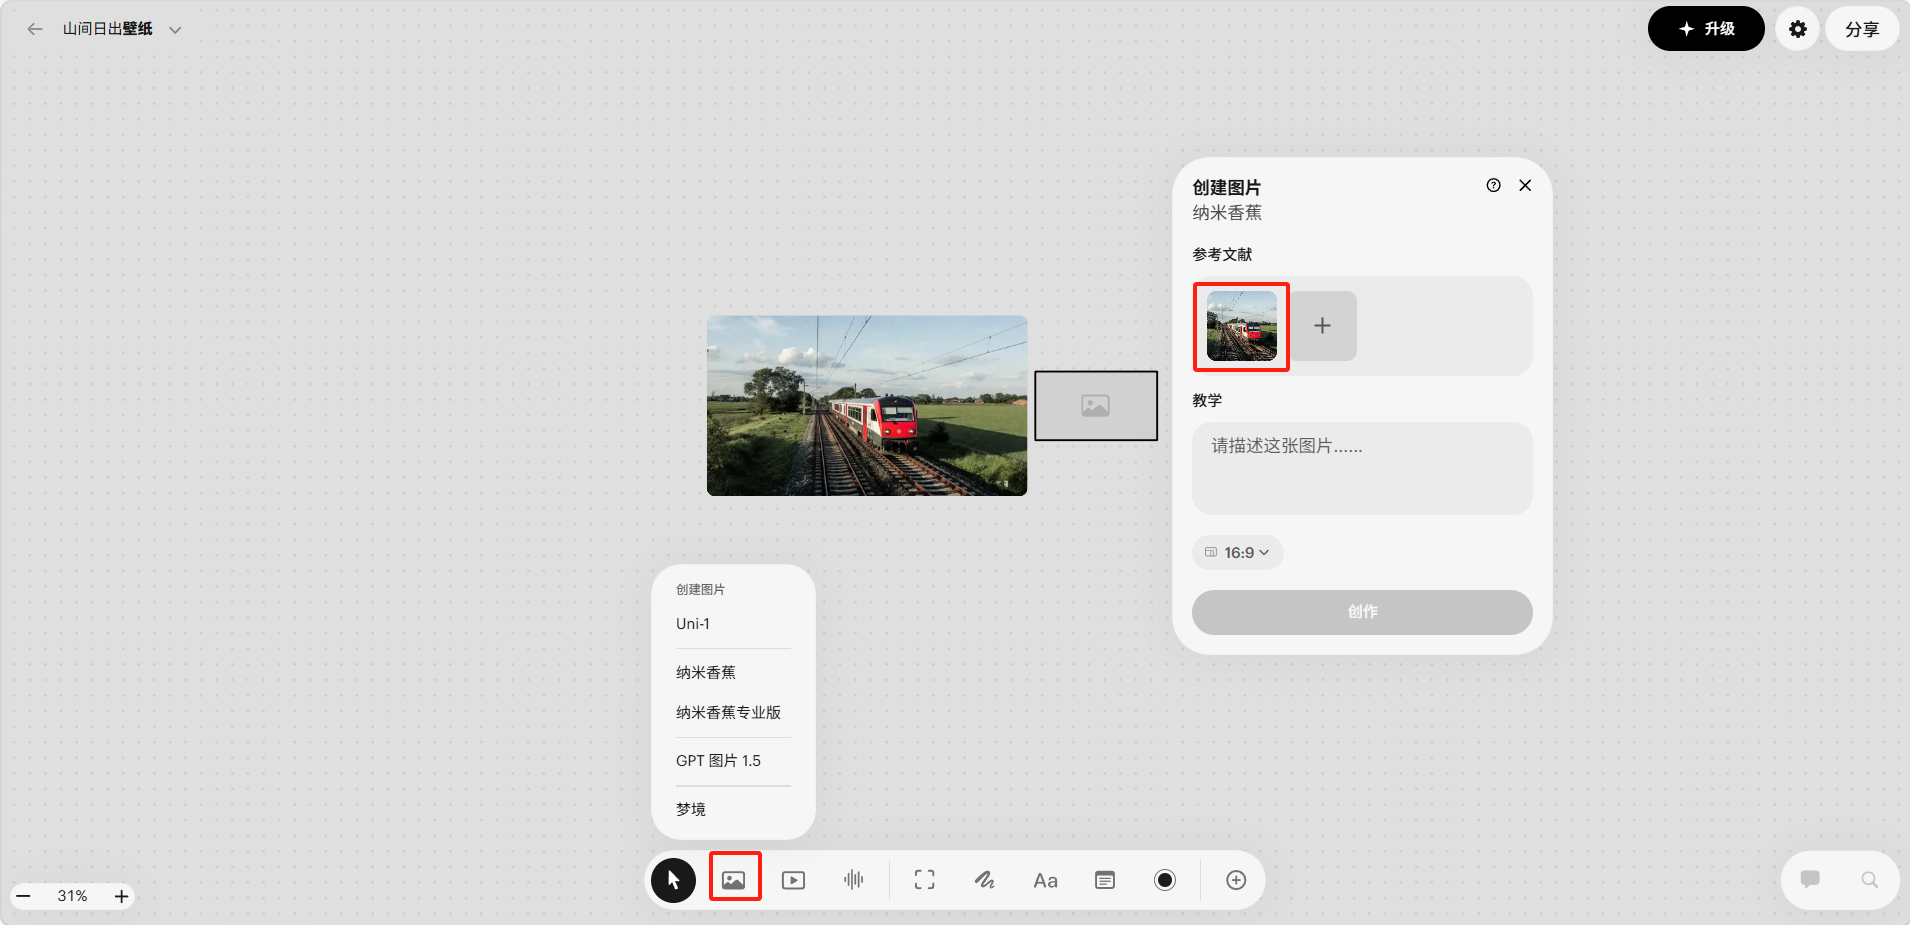Select the frame tool in toolbar
Viewport: 1910px width, 925px height.
tap(924, 880)
